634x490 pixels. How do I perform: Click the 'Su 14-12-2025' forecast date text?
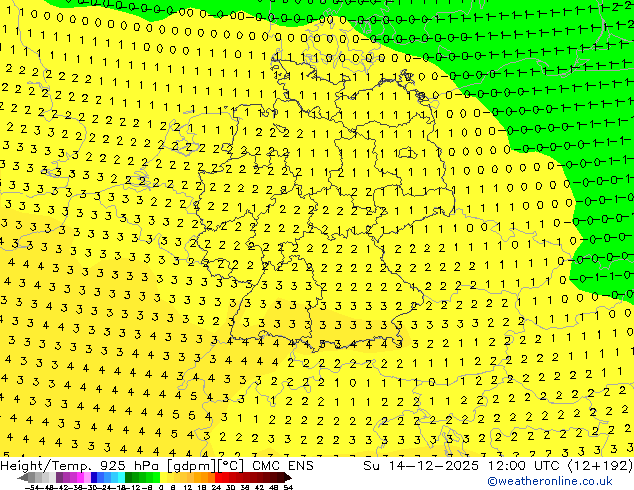coord(421,466)
